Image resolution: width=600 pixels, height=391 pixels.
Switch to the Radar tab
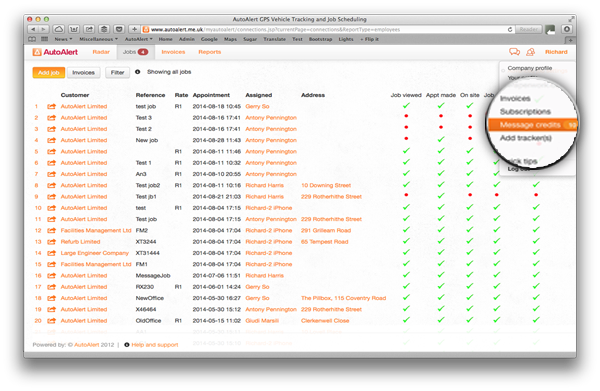click(101, 52)
